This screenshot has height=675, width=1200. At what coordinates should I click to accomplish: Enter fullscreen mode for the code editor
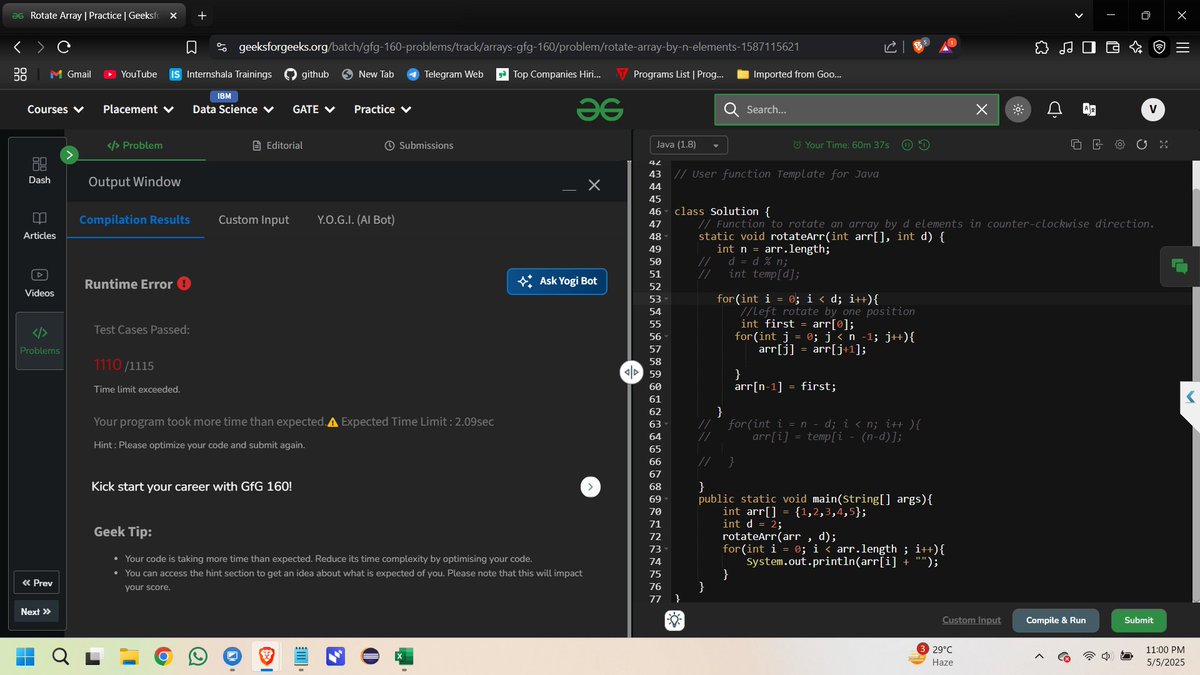[x=1163, y=145]
